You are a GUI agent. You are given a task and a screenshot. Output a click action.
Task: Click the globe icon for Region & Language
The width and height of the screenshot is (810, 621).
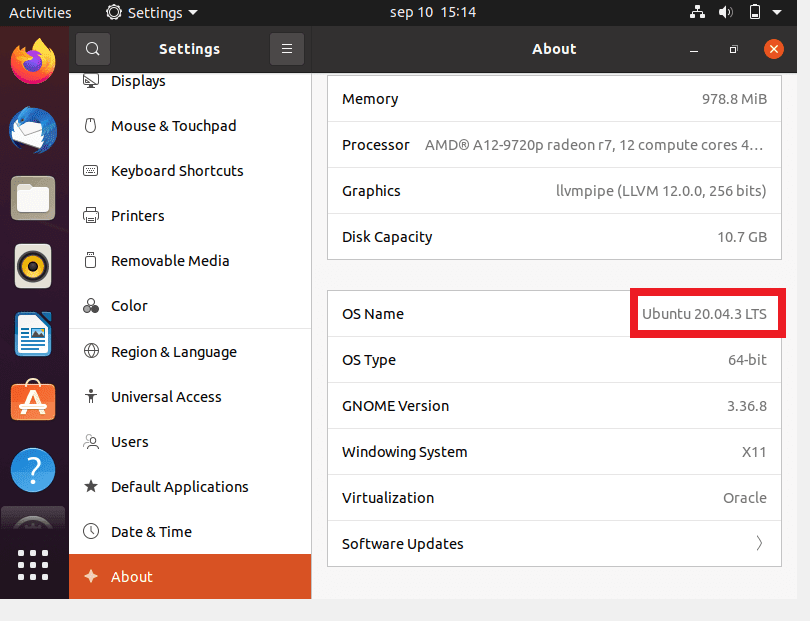point(91,351)
